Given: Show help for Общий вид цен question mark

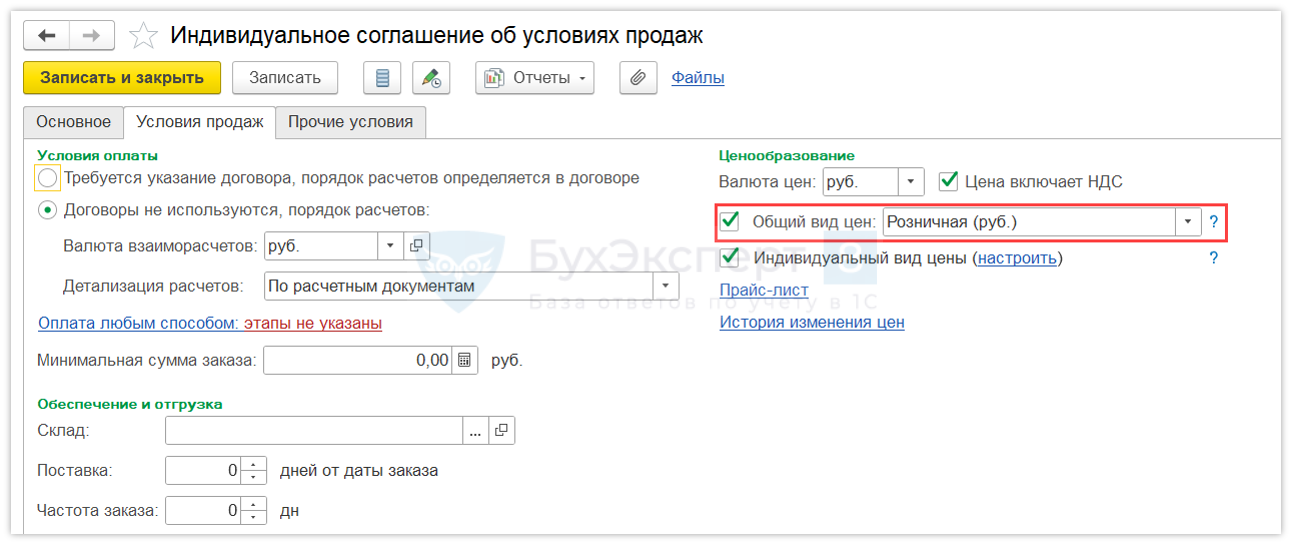Looking at the screenshot, I should [1213, 222].
